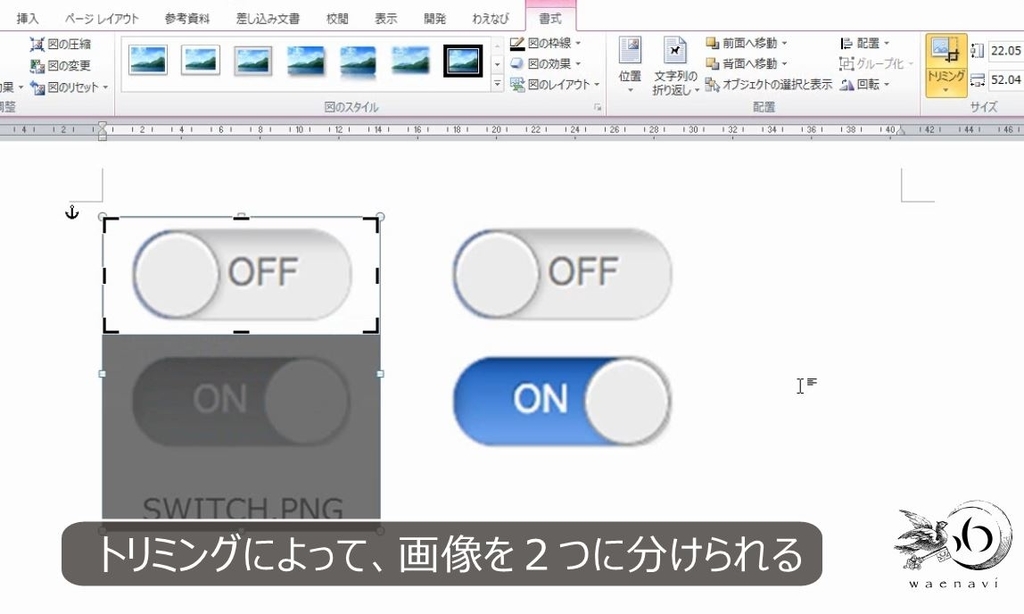Open Selection Pane (オブジェクトの選択と表示)
Image resolution: width=1024 pixels, height=614 pixels.
769,84
